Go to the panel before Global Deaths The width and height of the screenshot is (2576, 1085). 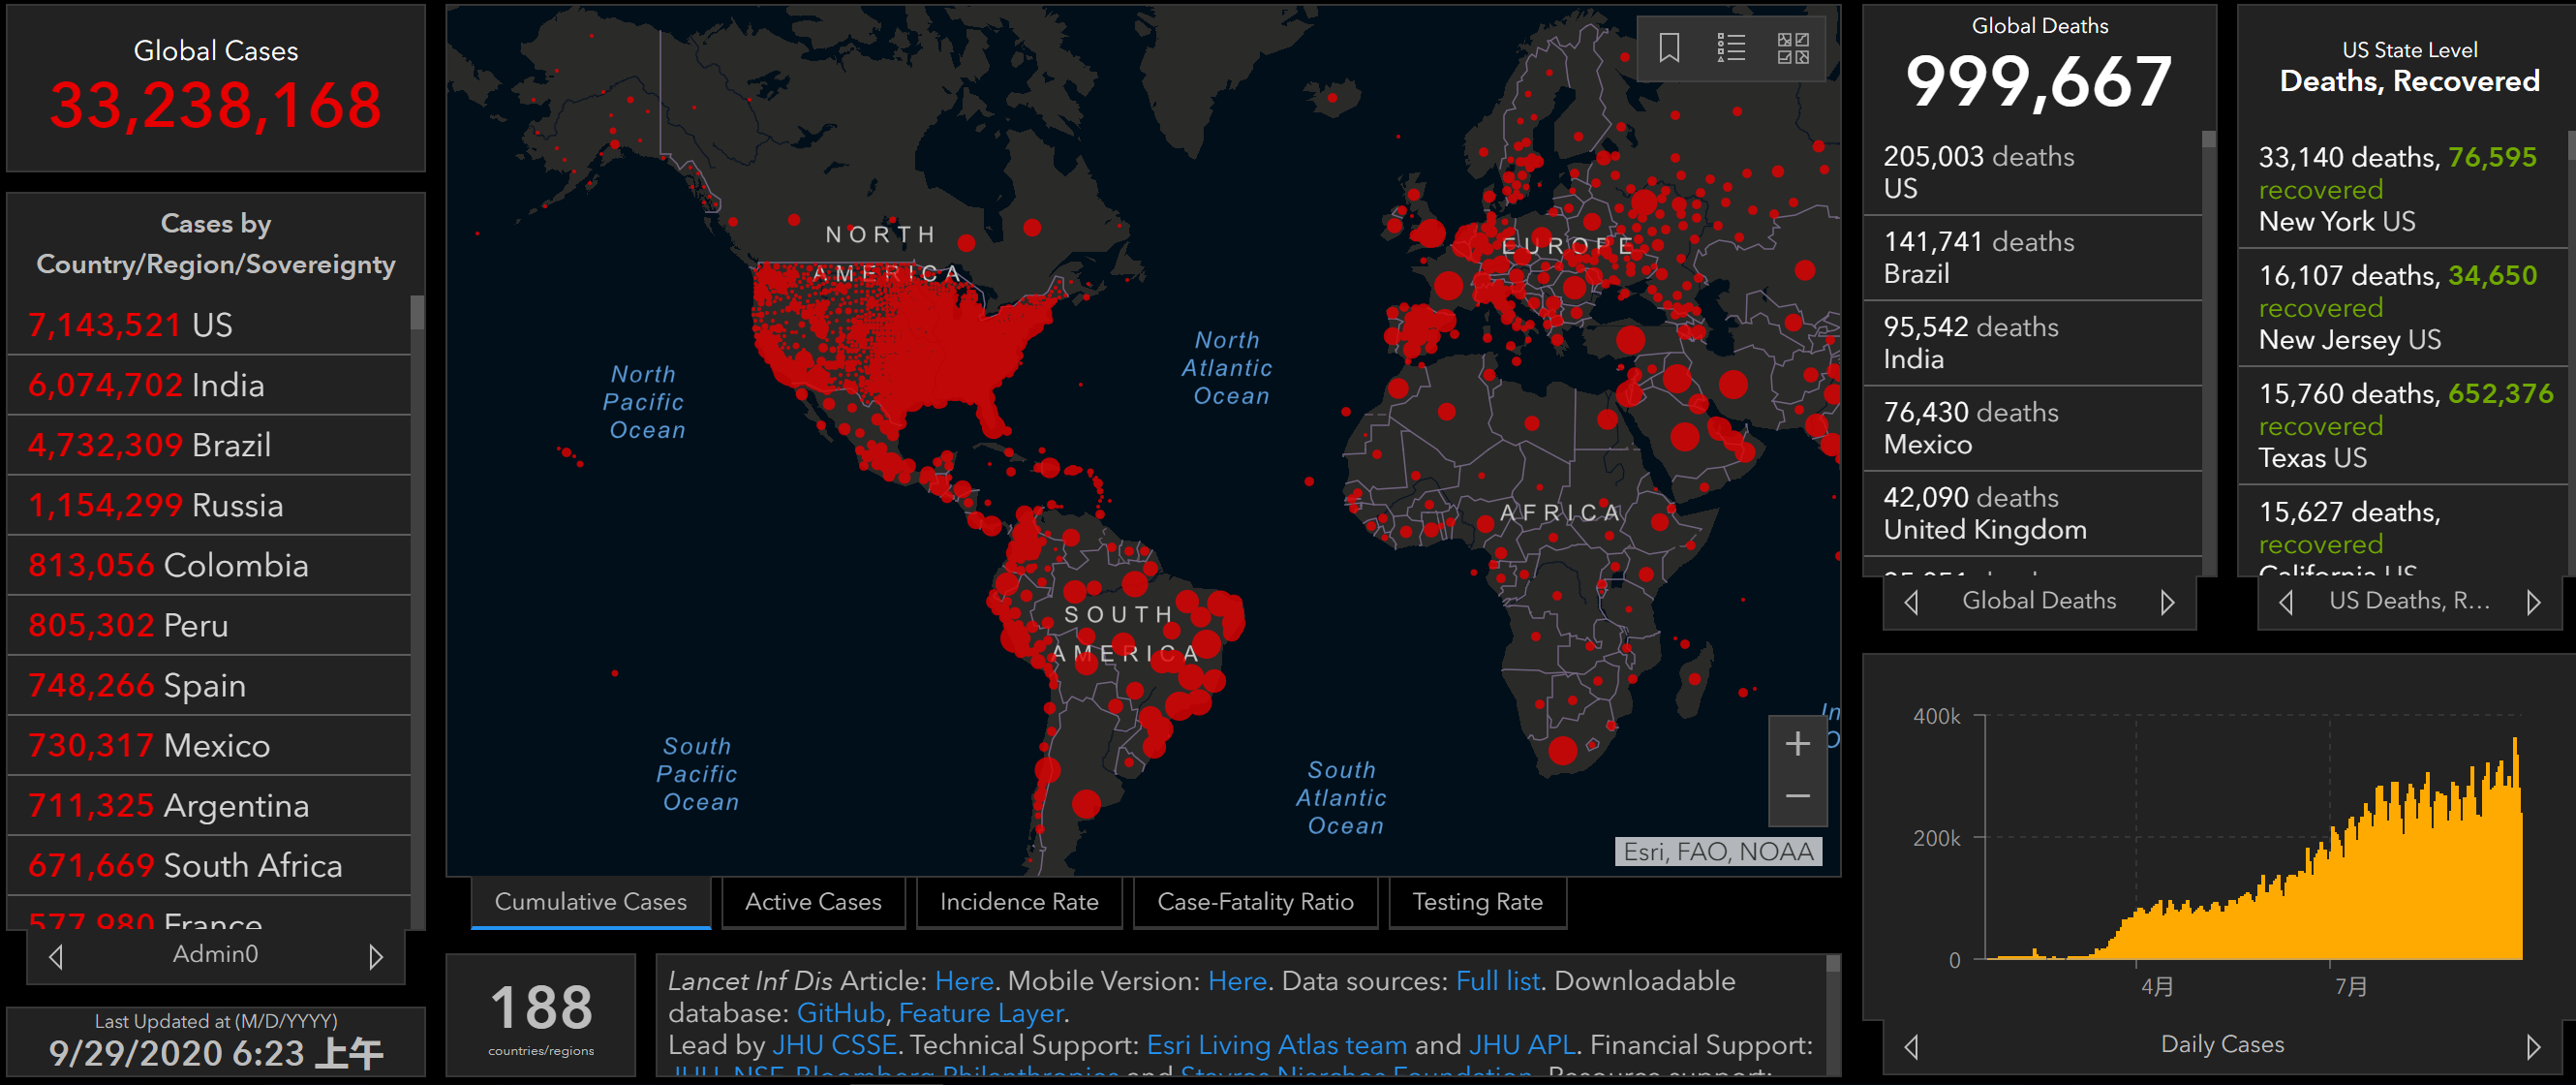tap(1911, 602)
